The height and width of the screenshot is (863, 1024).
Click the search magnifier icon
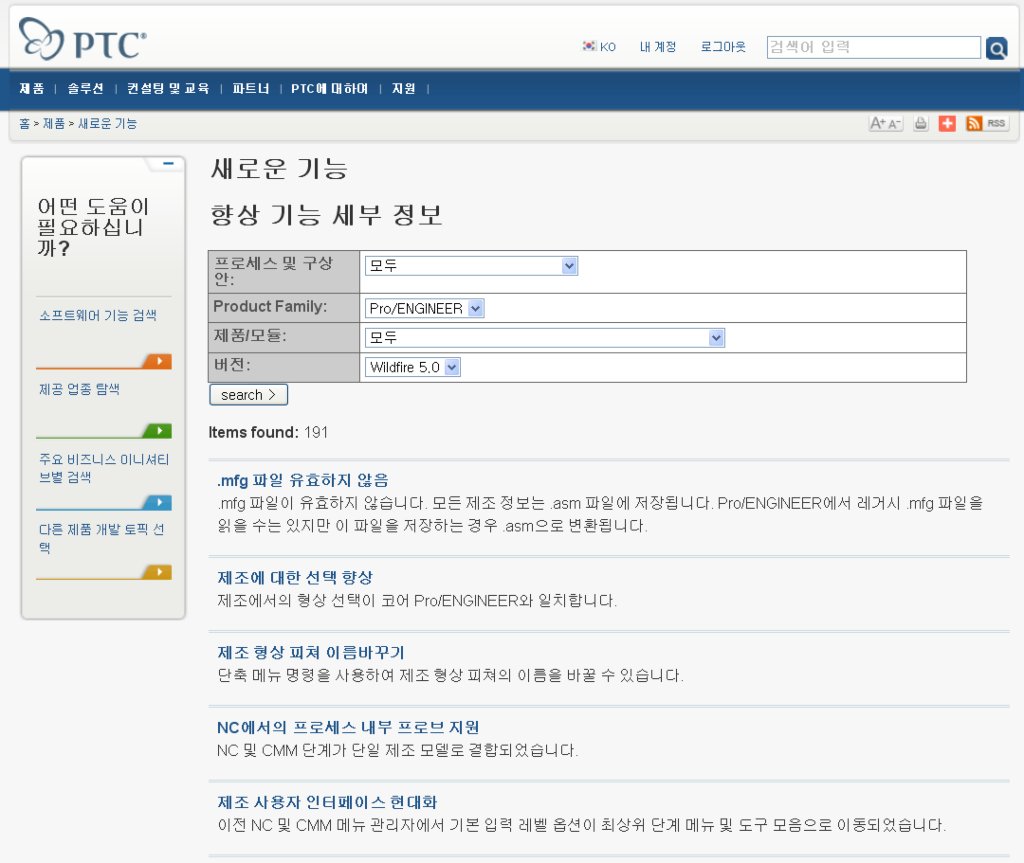(997, 48)
